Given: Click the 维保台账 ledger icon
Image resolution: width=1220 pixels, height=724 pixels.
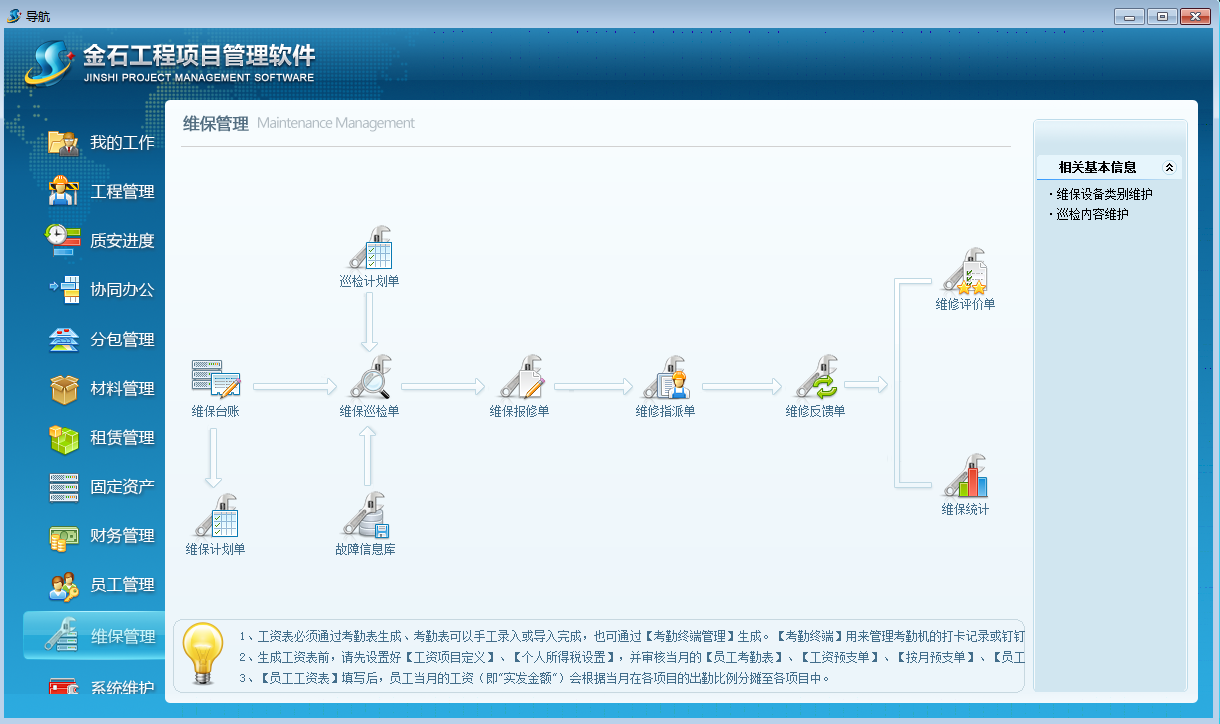Looking at the screenshot, I should [x=215, y=379].
